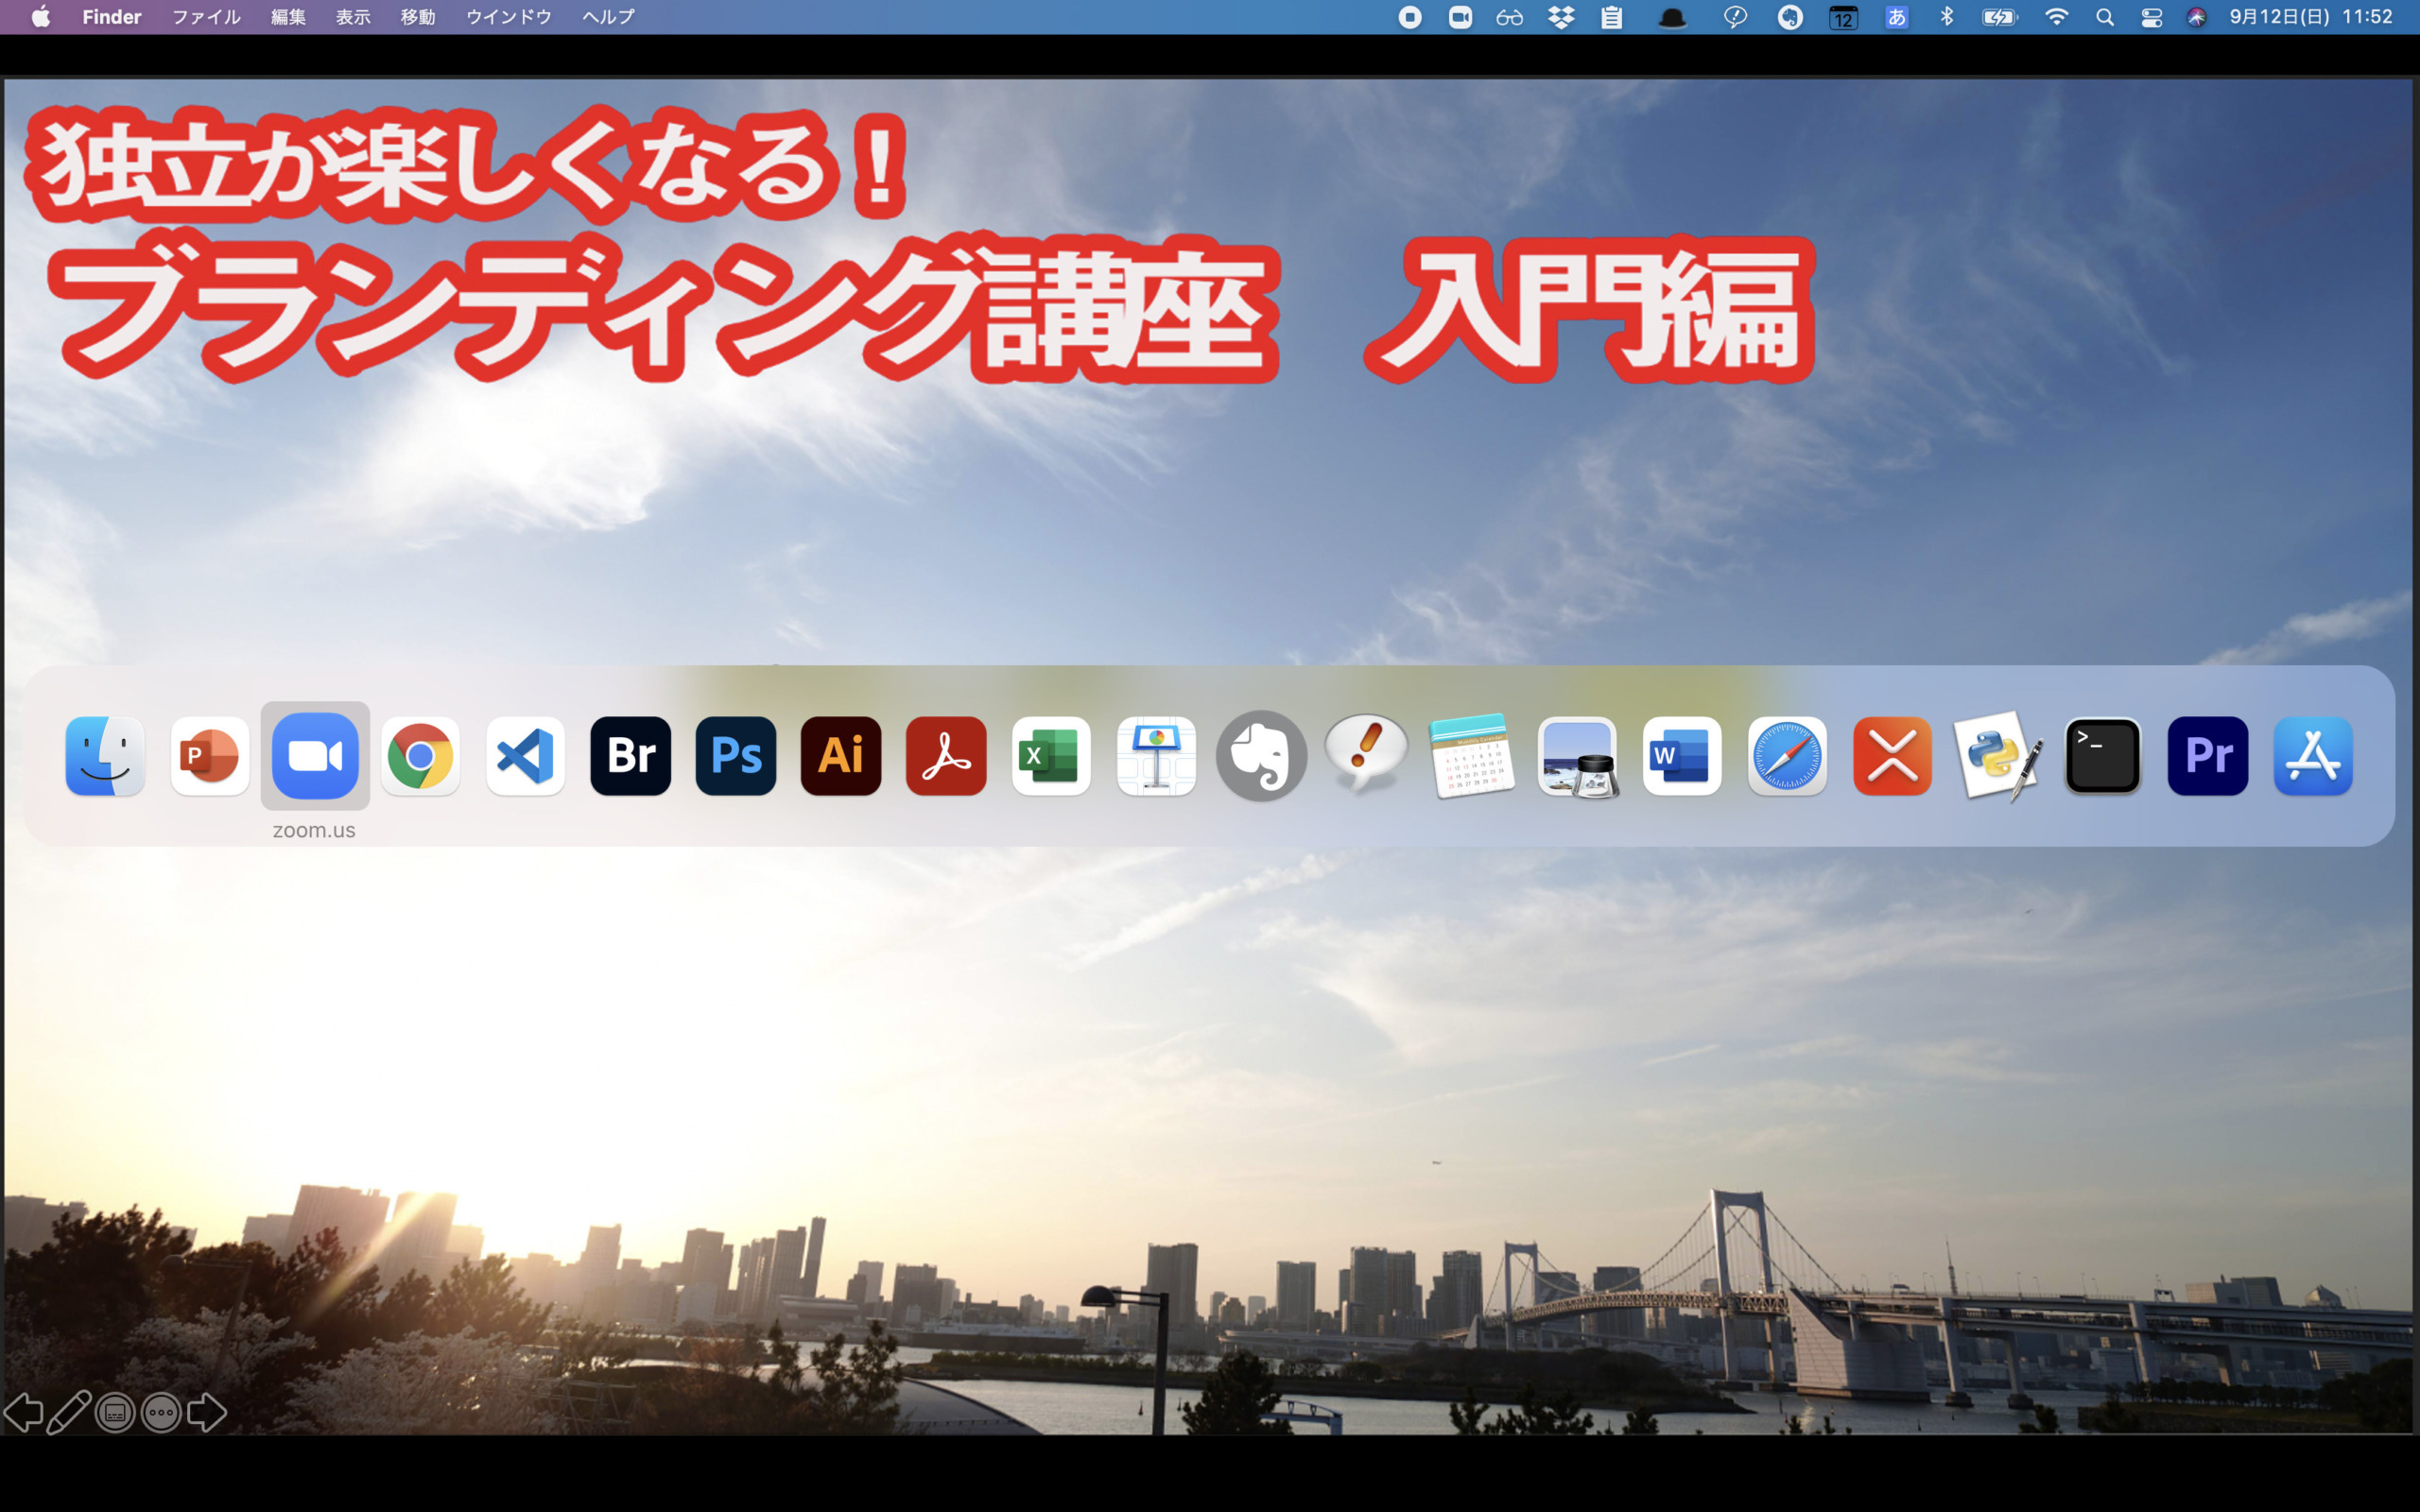The width and height of the screenshot is (2420, 1512).
Task: Switch to the monthly calendar app icon
Action: coord(1472,756)
